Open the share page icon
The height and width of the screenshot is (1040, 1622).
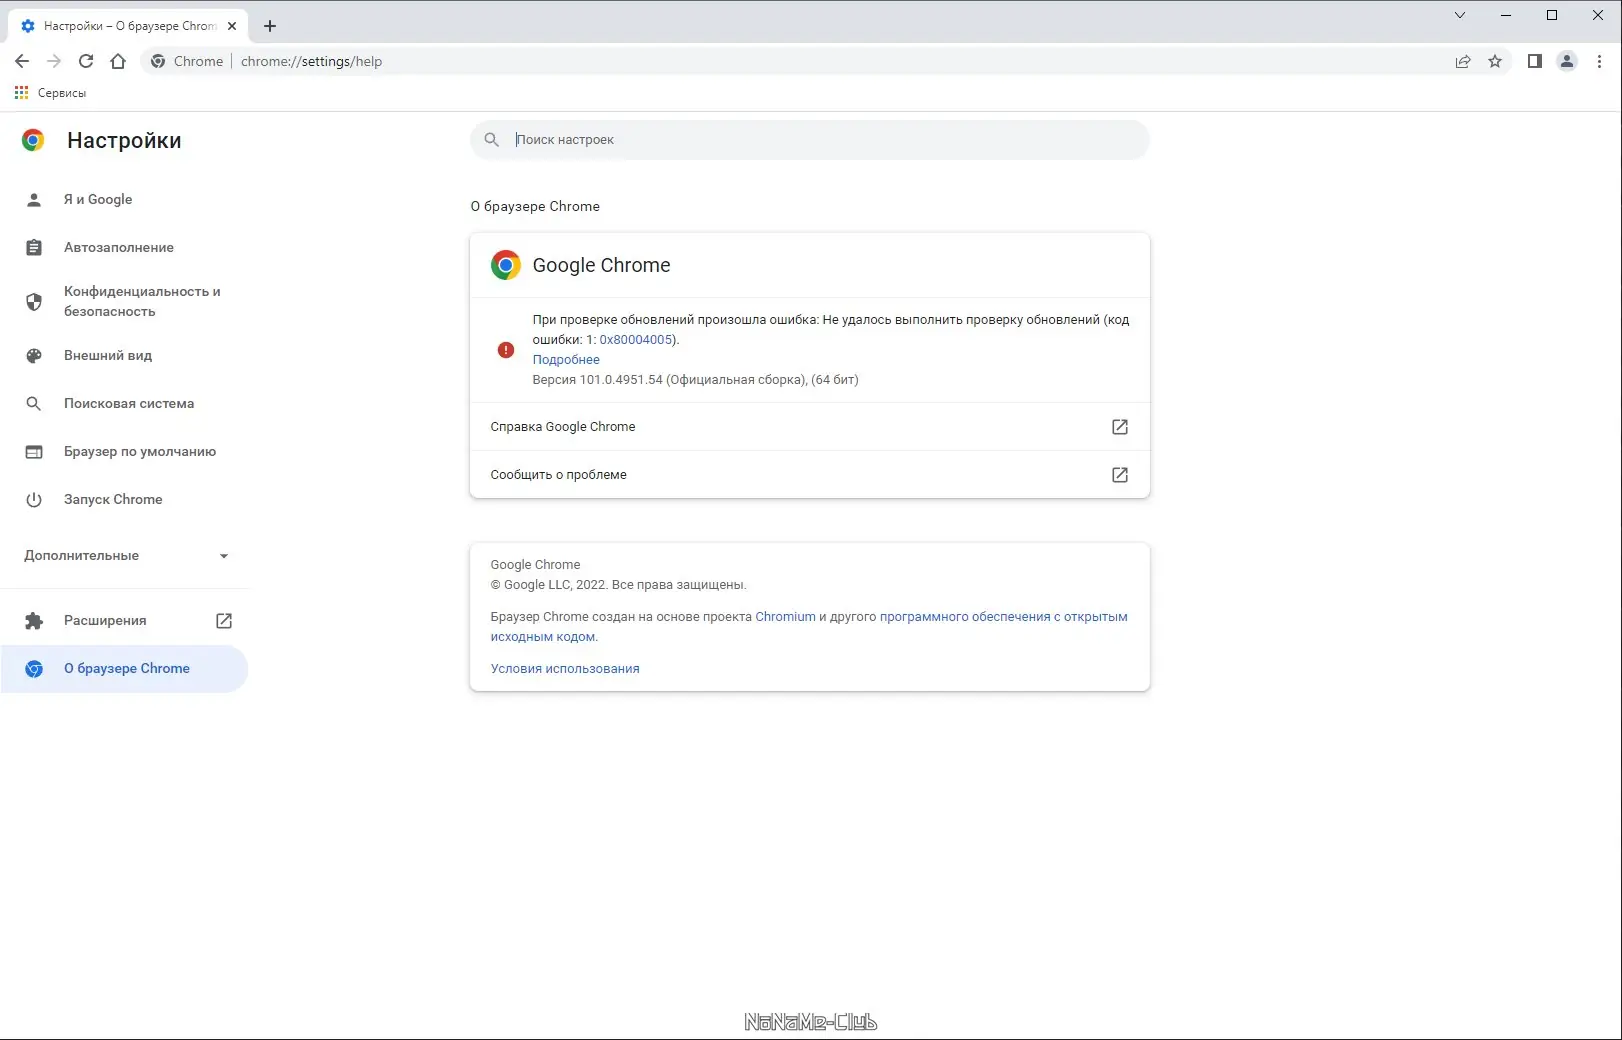click(1463, 61)
